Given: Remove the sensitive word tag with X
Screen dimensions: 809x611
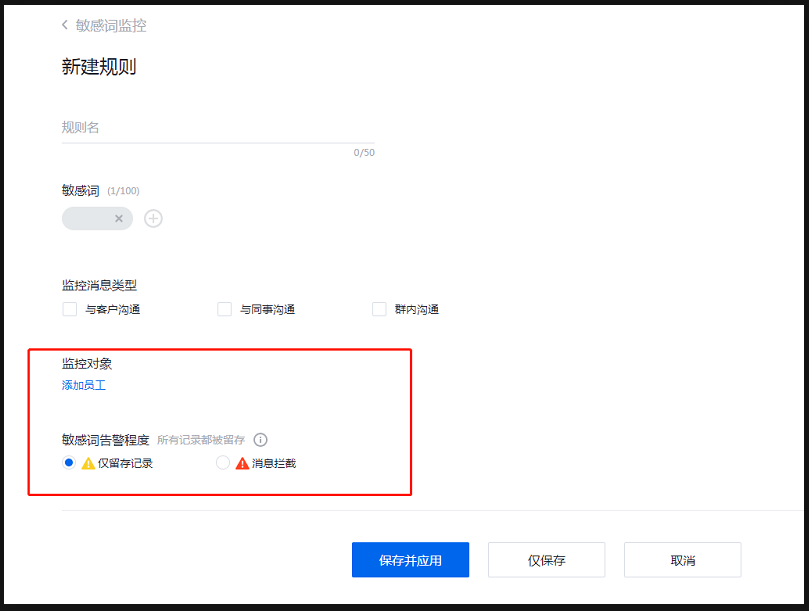Looking at the screenshot, I should coord(119,219).
